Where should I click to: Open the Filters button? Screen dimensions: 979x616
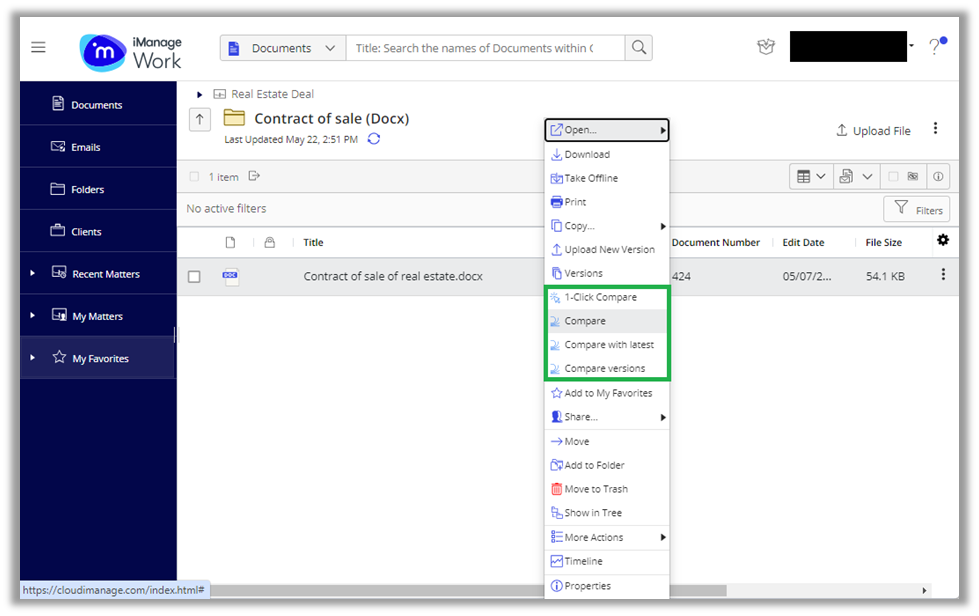(x=917, y=210)
